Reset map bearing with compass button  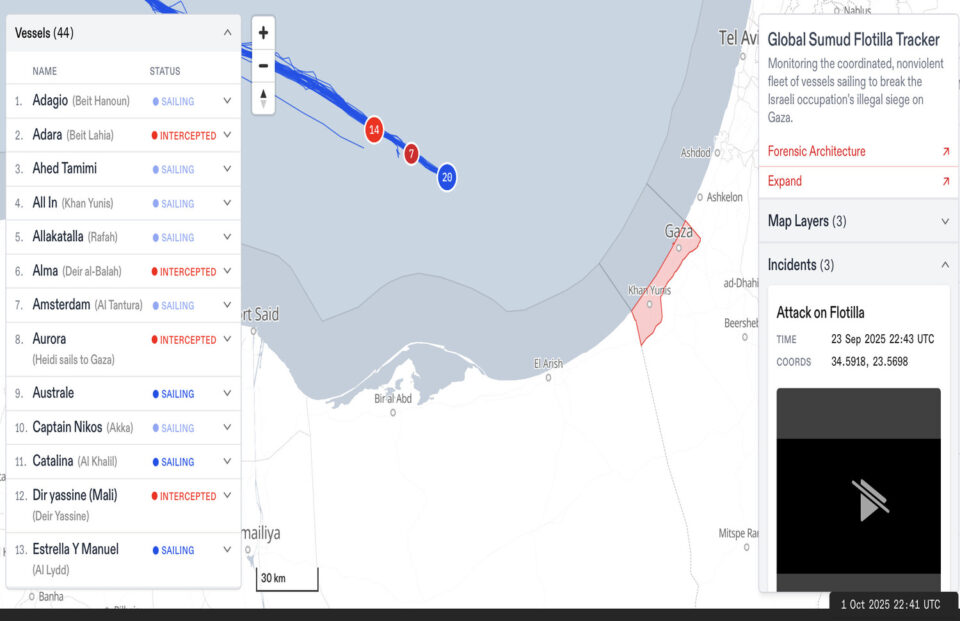[x=263, y=98]
